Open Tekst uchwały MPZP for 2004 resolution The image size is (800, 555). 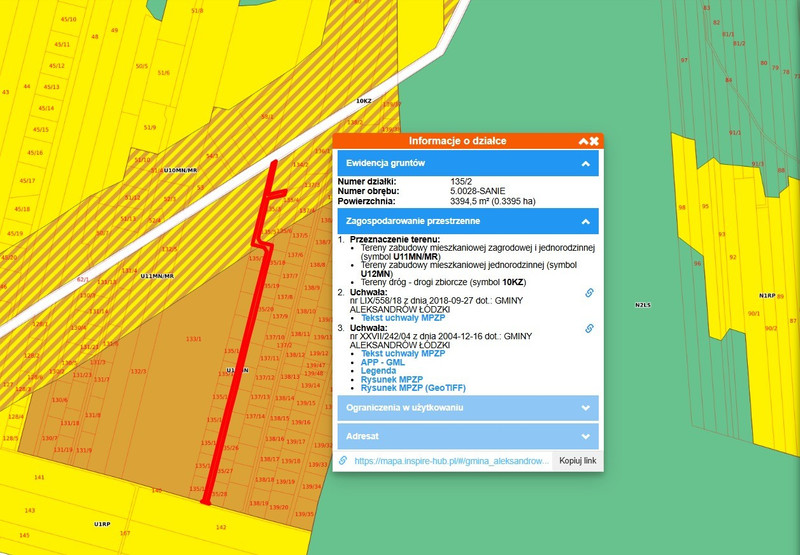[x=403, y=353]
